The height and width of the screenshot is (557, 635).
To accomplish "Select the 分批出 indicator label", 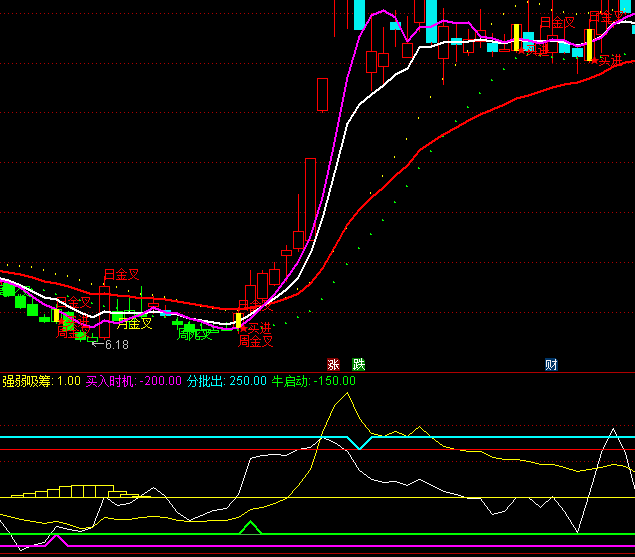I will pyautogui.click(x=206, y=381).
